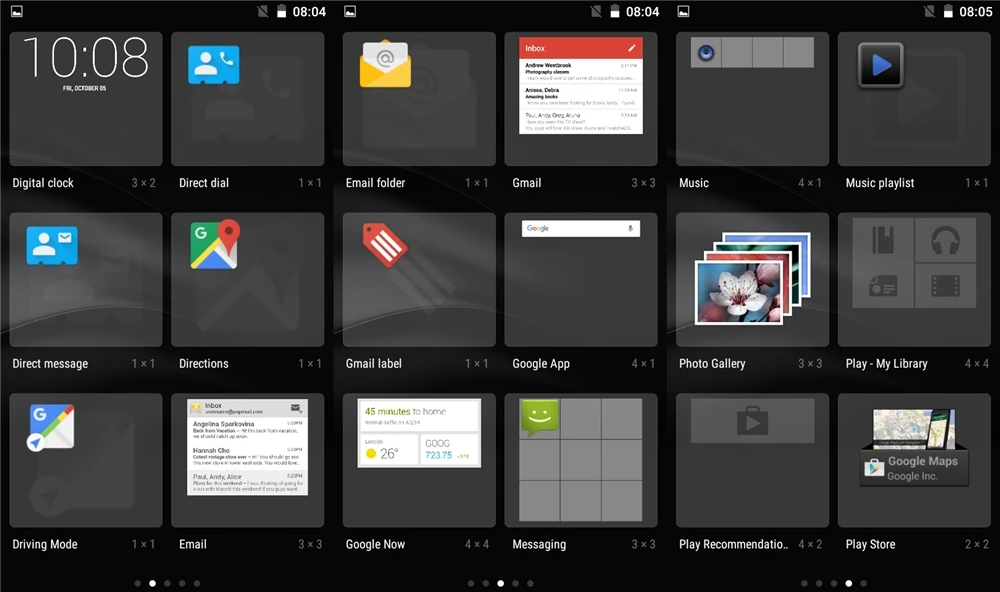Choose the Email inbox widget preview
Screen dimensions: 1000x592
(247, 447)
